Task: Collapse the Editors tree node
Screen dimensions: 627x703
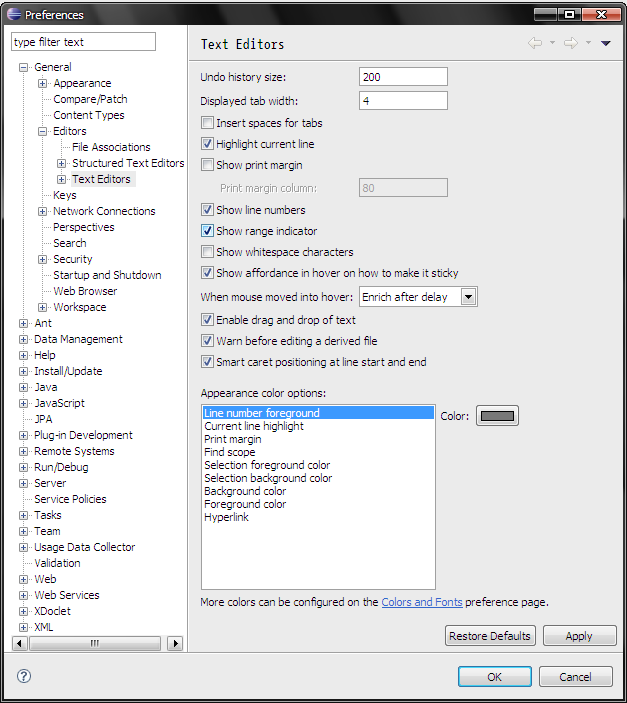Action: [42, 132]
